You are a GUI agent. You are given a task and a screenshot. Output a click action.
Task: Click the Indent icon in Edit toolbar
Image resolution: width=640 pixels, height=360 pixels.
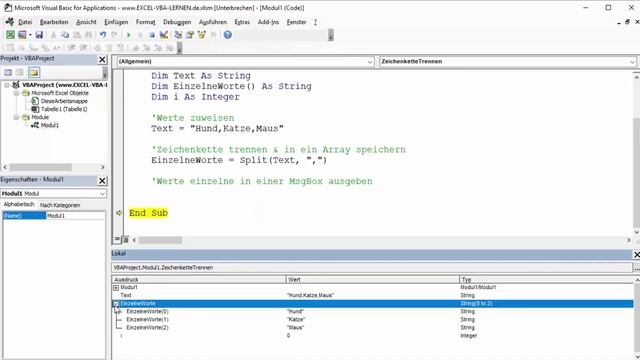click(x=72, y=48)
